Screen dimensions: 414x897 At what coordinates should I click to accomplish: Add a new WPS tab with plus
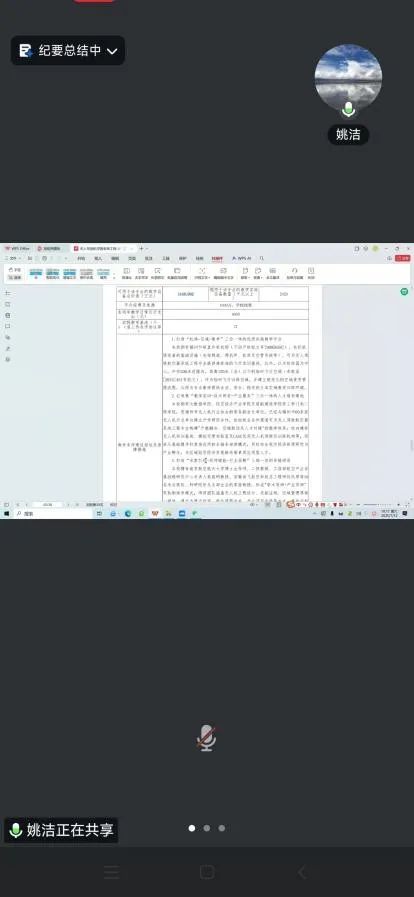[141, 249]
